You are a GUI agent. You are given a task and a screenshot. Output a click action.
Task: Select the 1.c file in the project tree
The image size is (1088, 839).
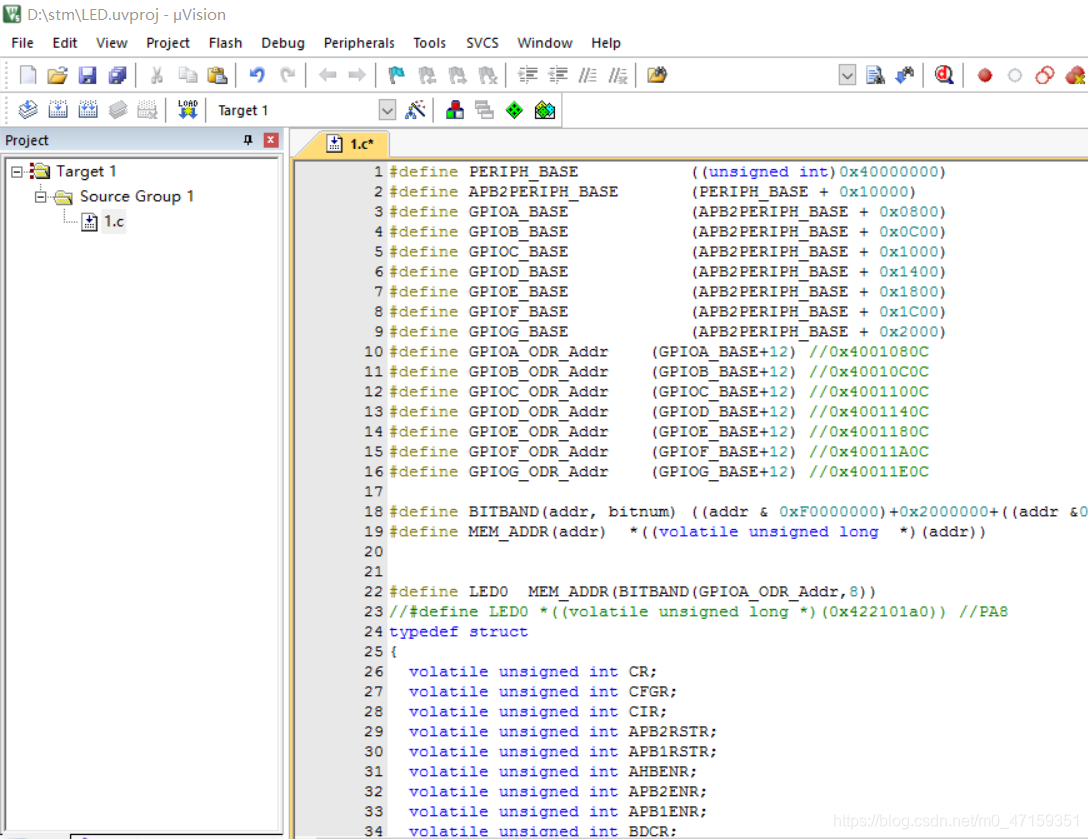pos(114,222)
